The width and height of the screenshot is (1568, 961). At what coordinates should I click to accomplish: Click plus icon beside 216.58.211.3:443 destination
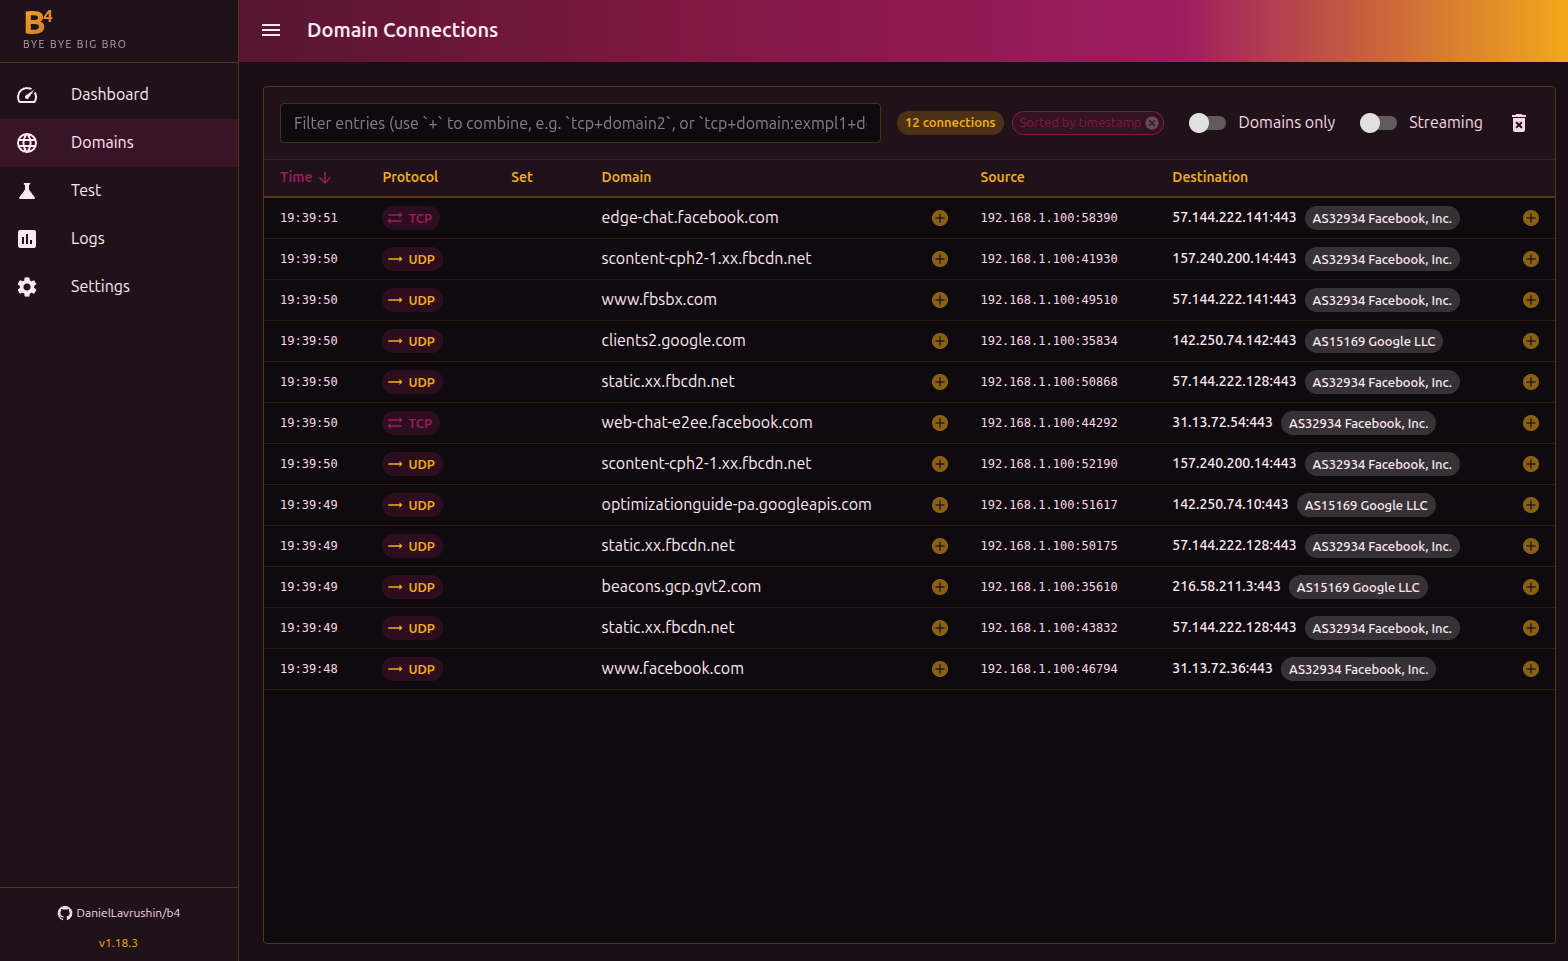(x=1530, y=587)
